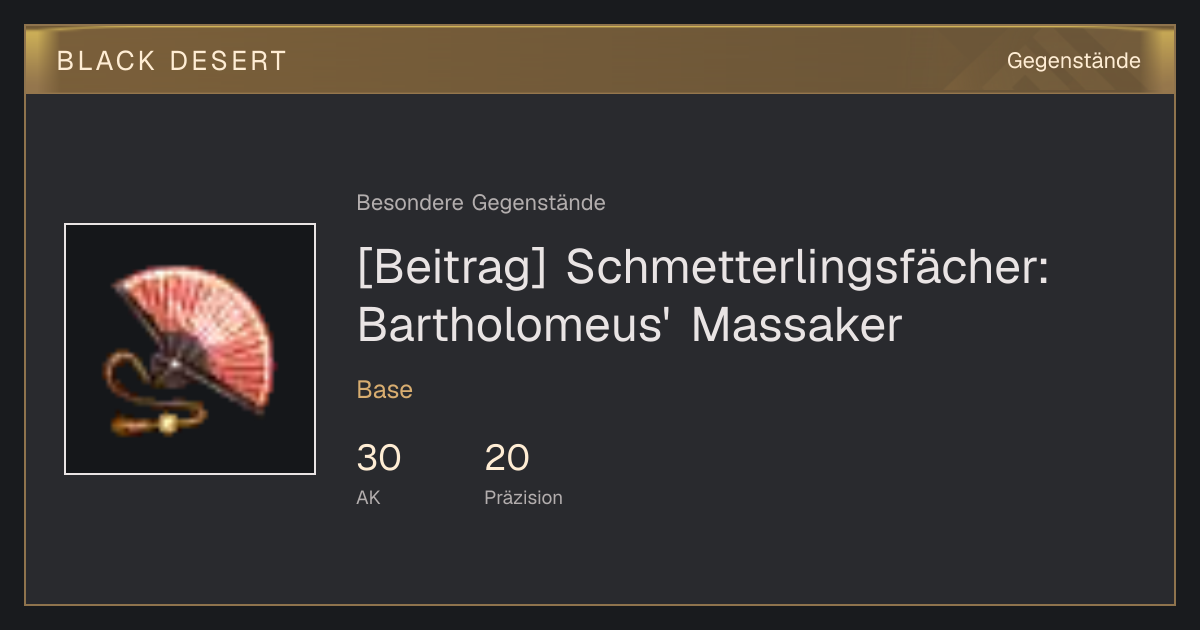Image resolution: width=1200 pixels, height=630 pixels.
Task: Click the gold header banner
Action: tap(600, 60)
